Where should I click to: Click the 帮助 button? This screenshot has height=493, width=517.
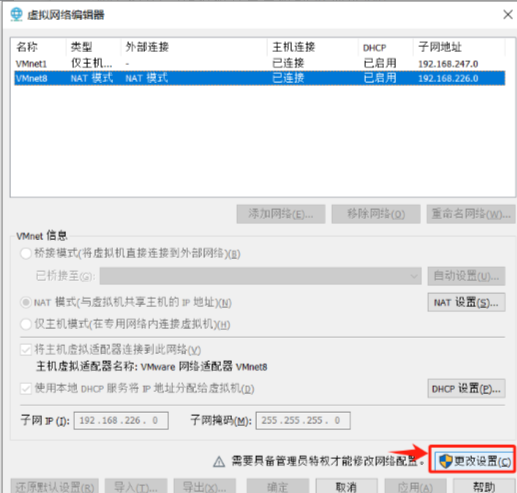tap(484, 486)
